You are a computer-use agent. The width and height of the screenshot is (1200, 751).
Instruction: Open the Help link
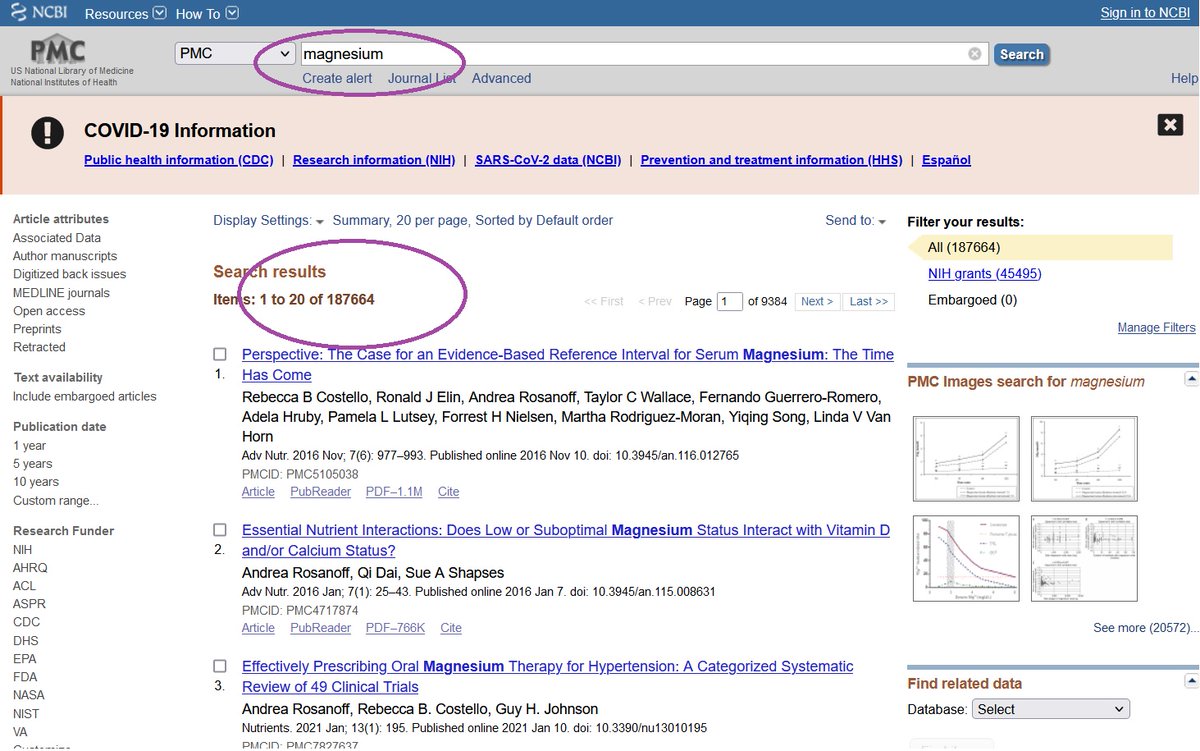coord(1184,78)
